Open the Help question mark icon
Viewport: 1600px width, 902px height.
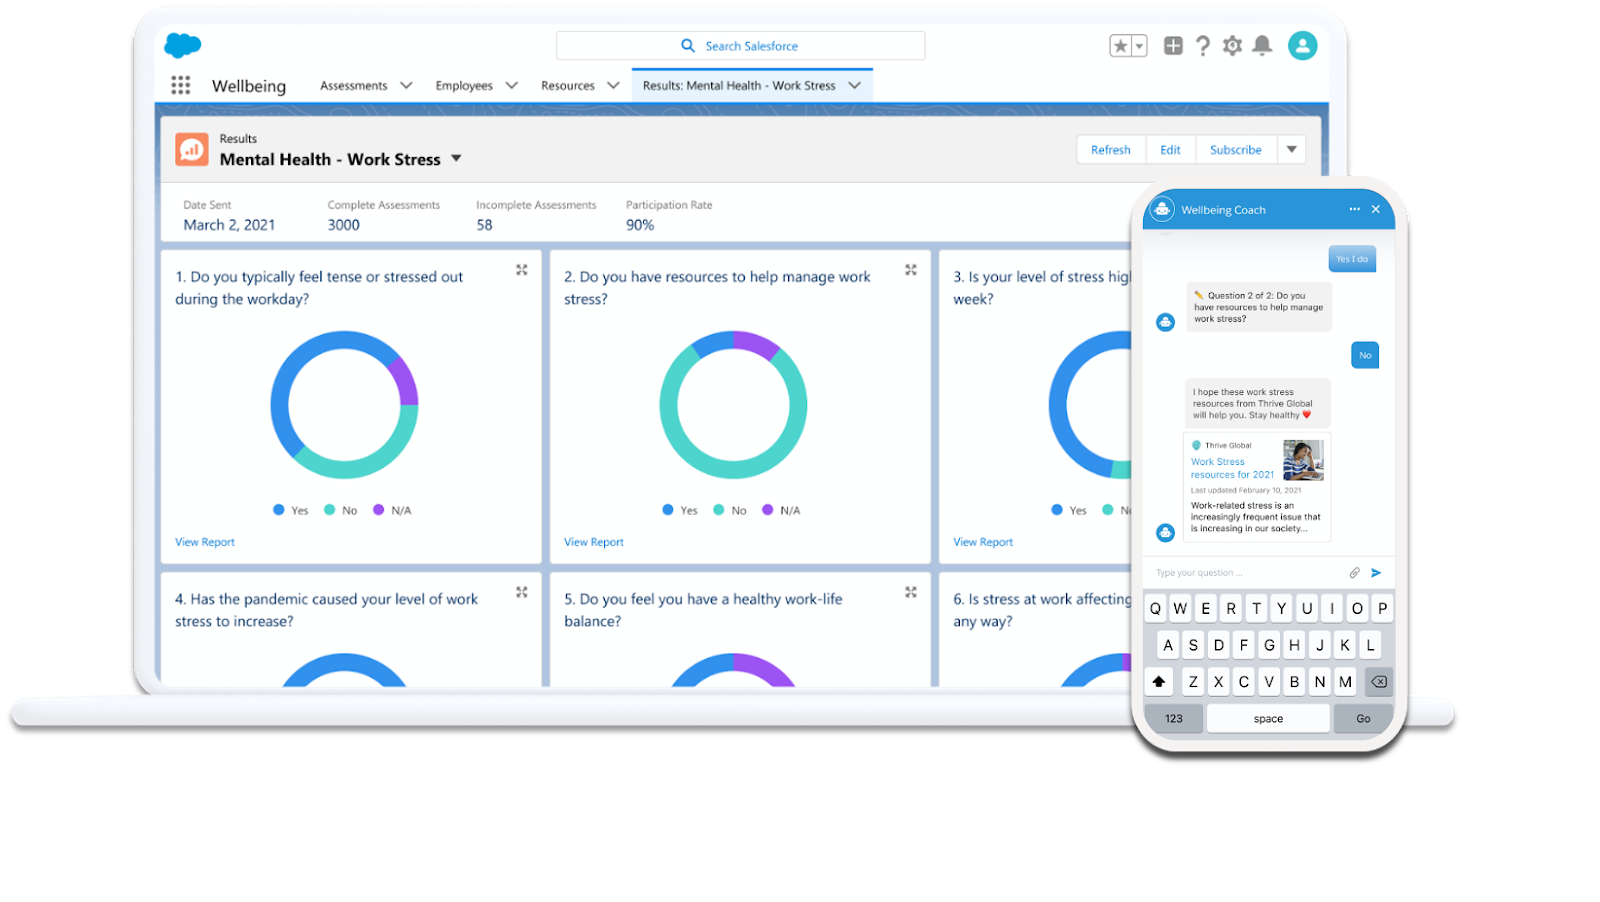coord(1203,46)
